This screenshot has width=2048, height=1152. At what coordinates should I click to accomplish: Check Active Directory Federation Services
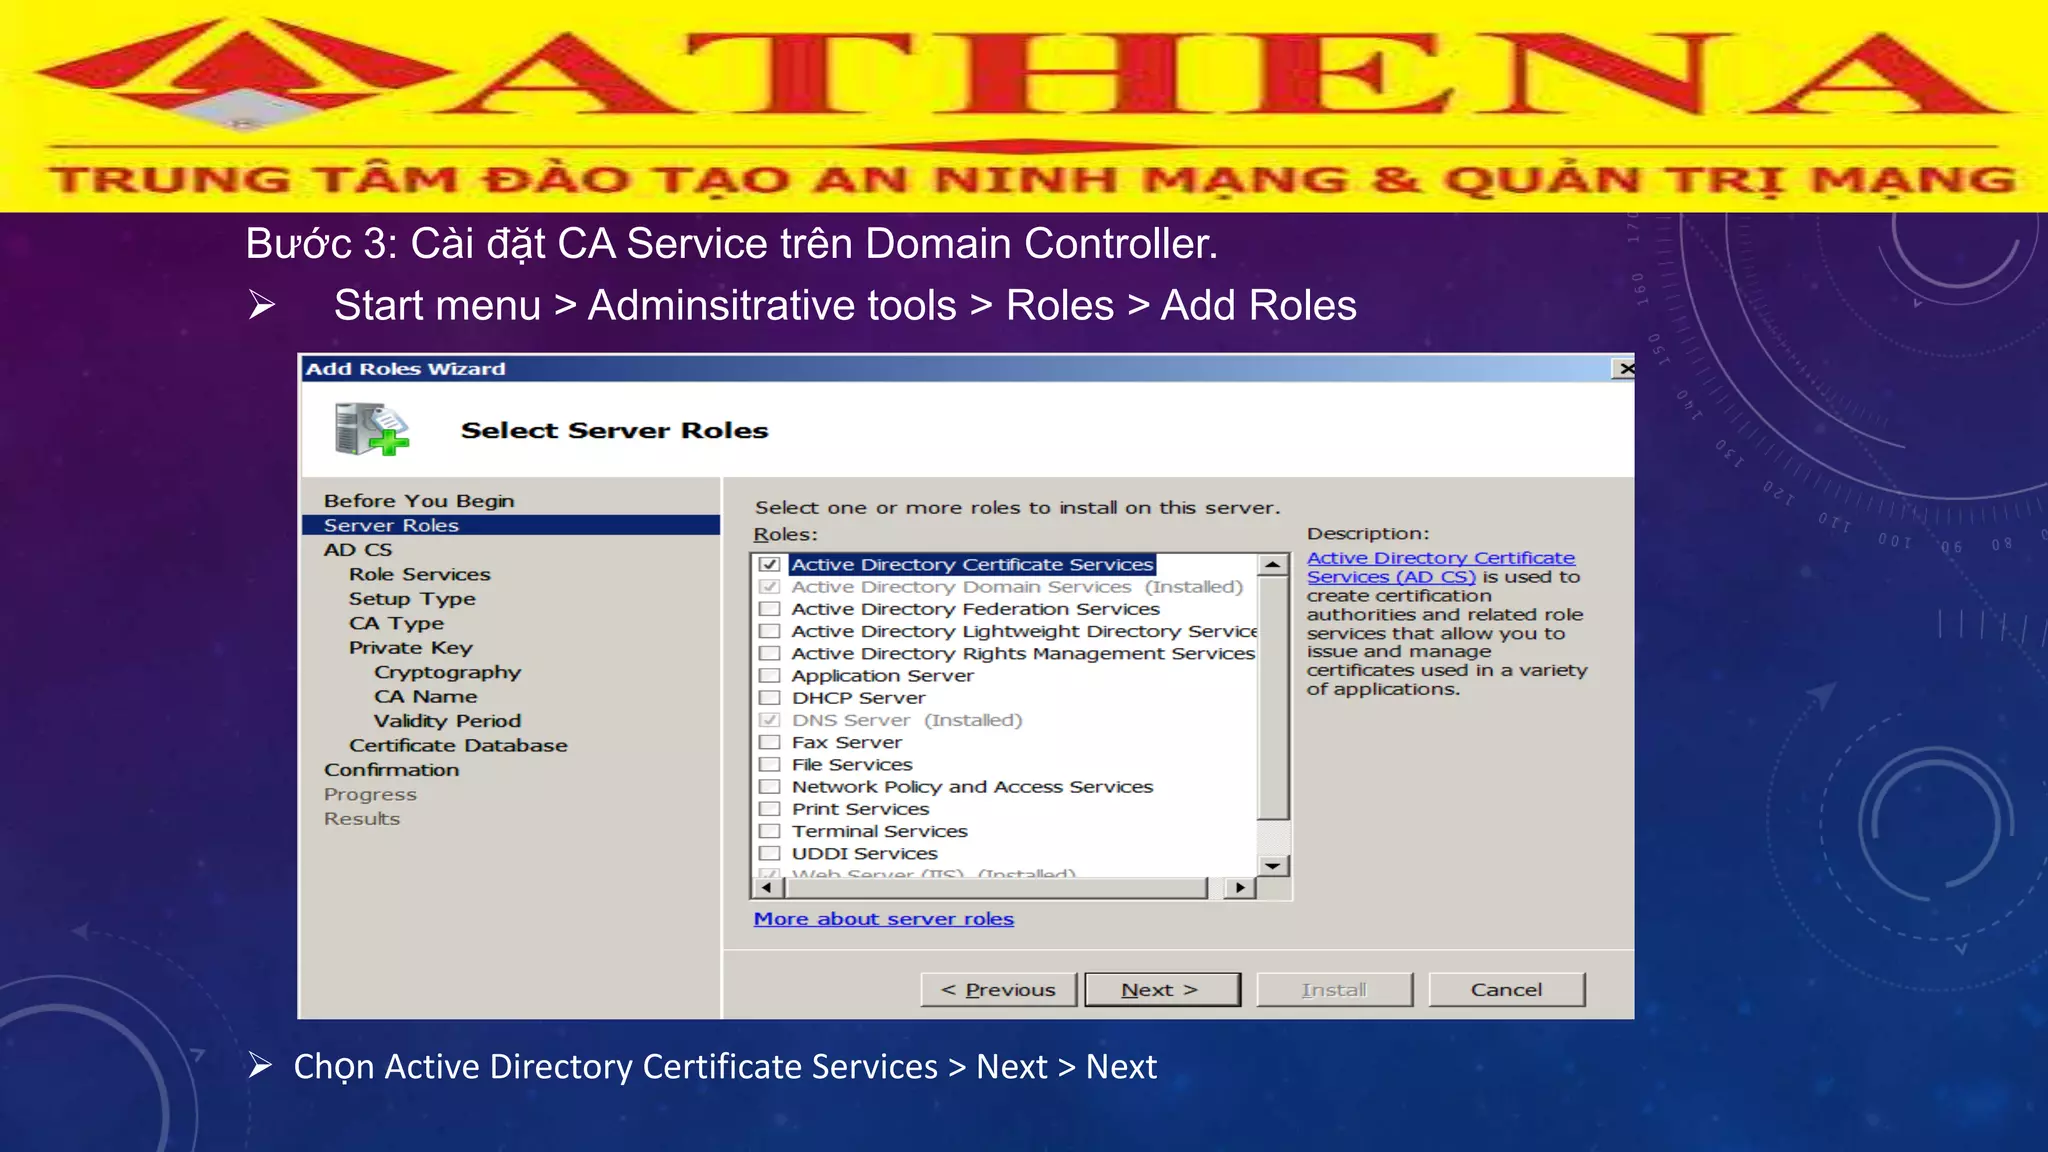[769, 609]
